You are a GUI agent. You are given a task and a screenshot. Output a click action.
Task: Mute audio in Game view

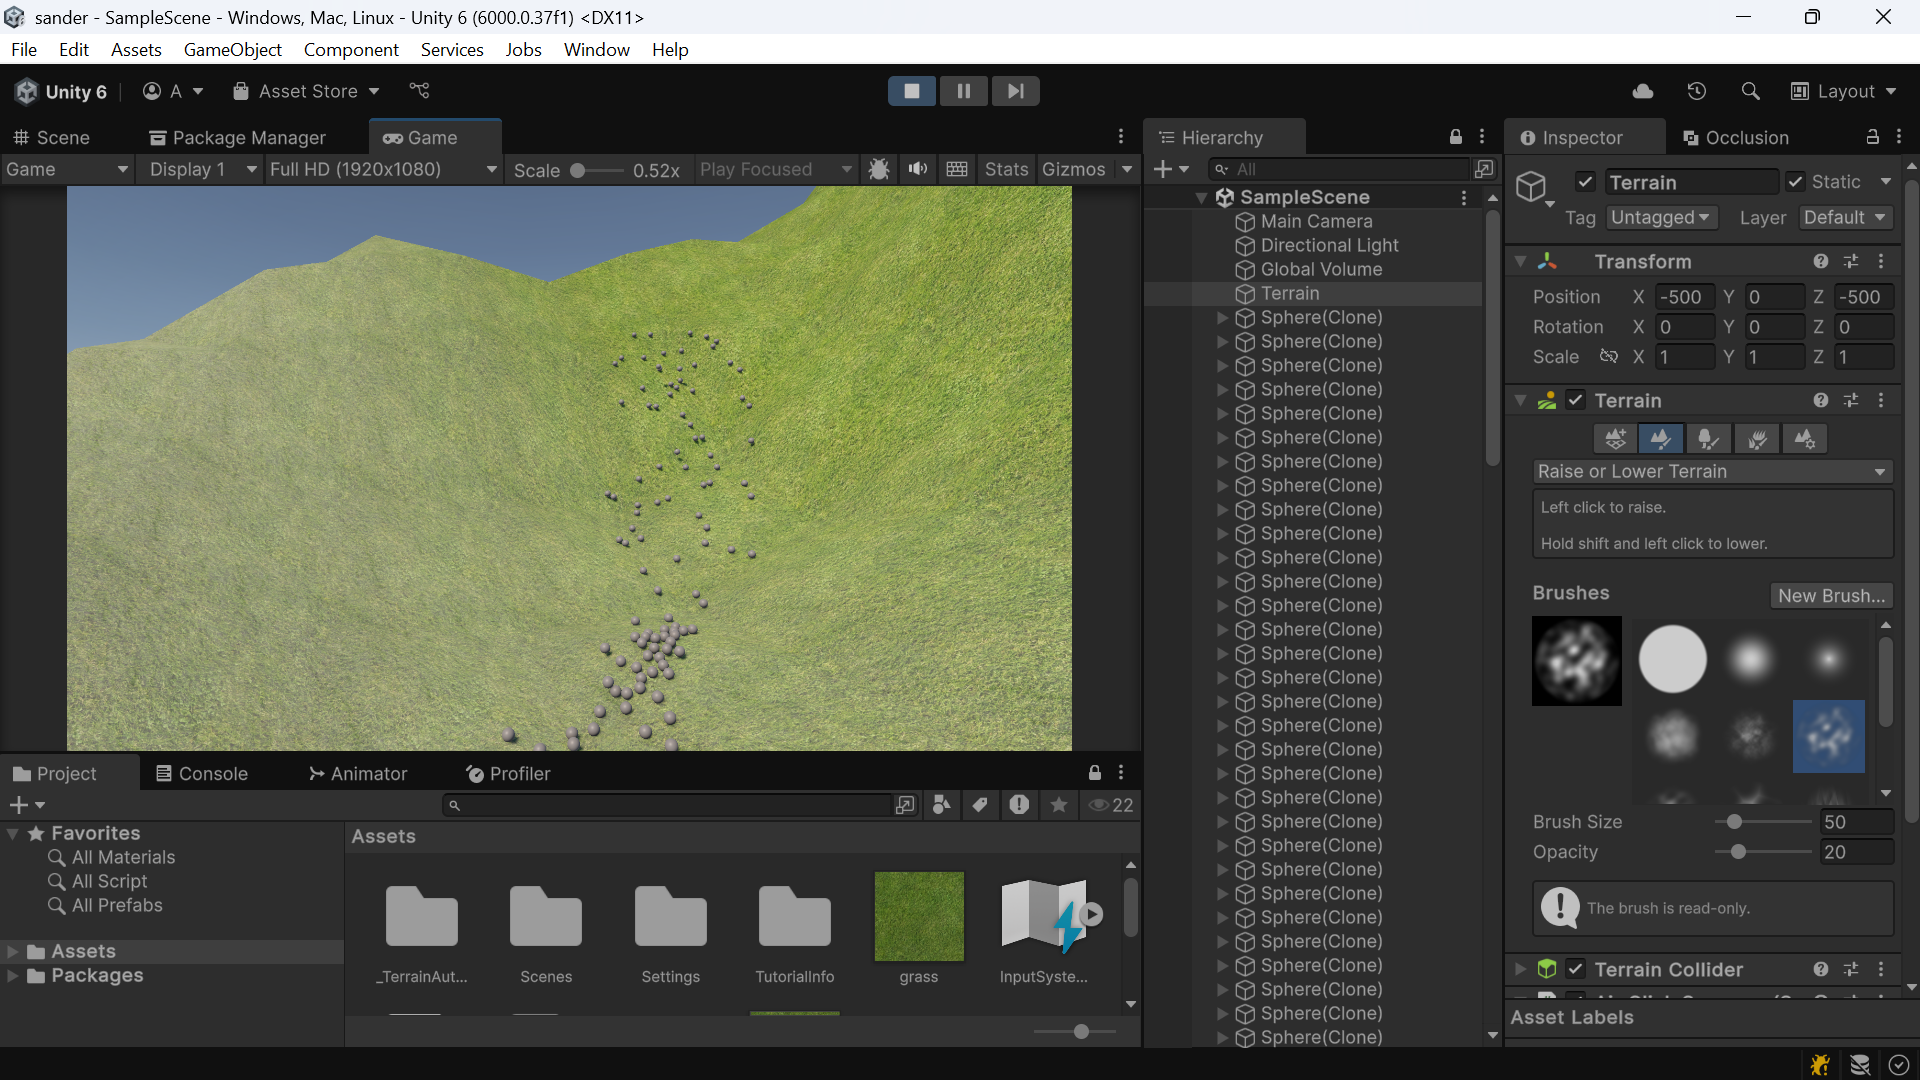918,169
